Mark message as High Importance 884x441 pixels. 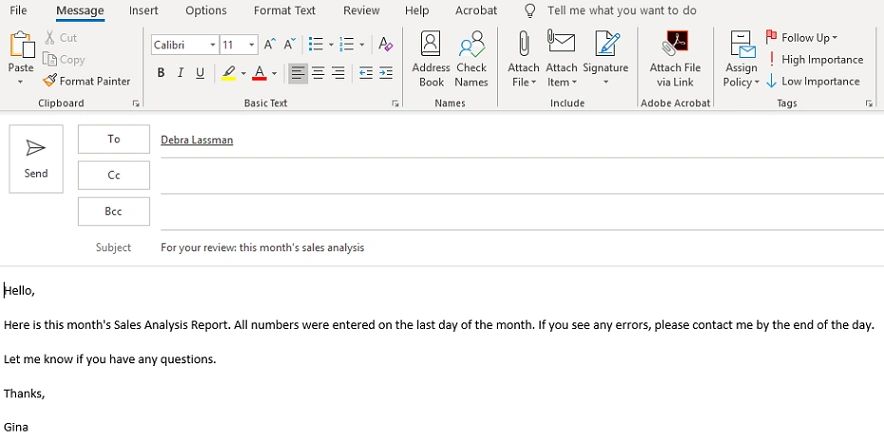(814, 60)
